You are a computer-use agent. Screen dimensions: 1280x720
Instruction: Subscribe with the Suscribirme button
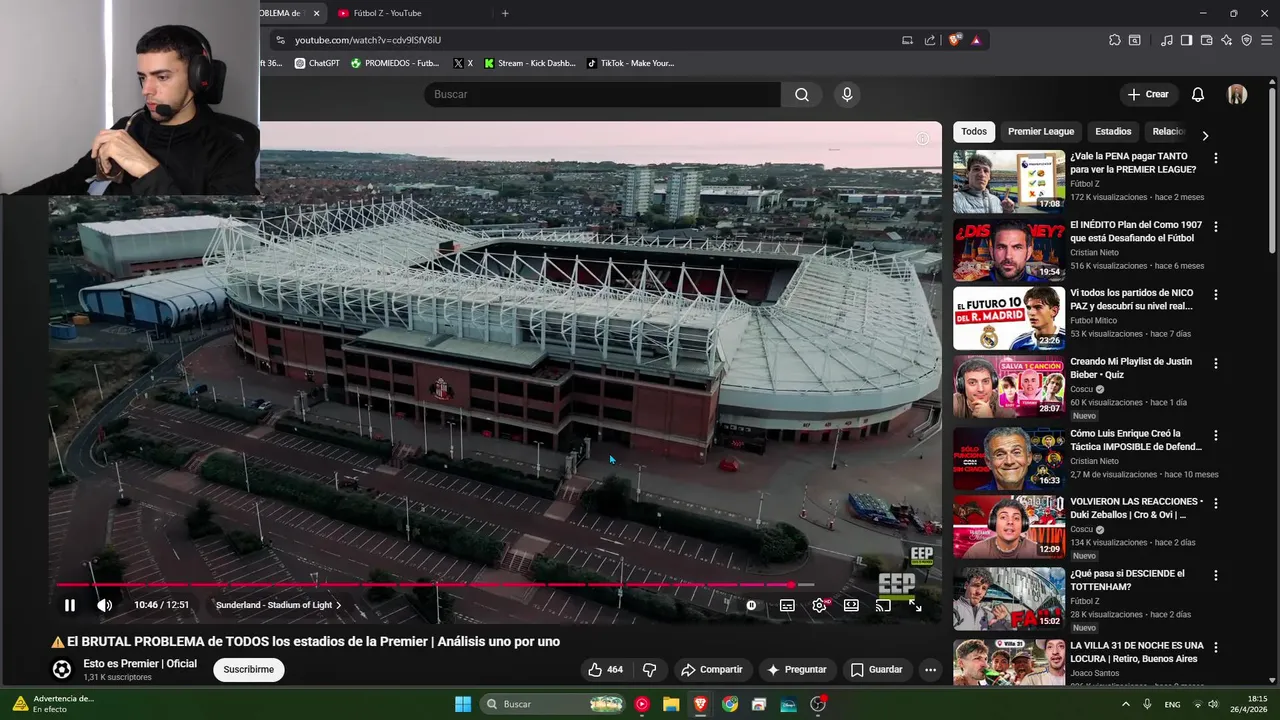click(x=248, y=670)
